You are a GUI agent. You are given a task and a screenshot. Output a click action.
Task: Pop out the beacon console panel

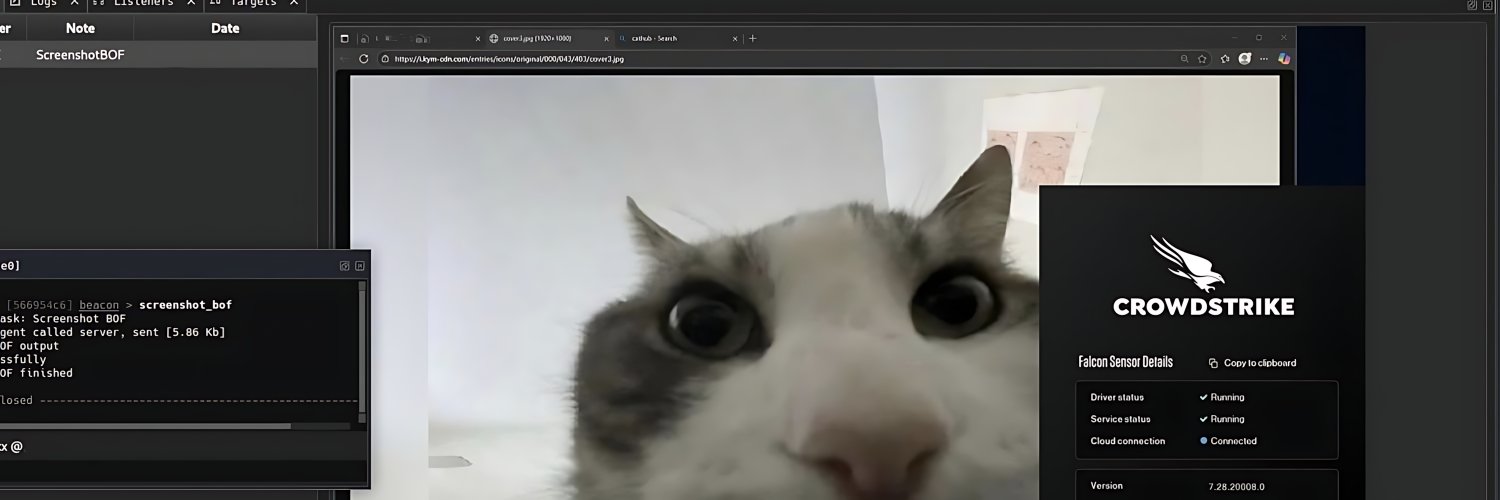[344, 266]
